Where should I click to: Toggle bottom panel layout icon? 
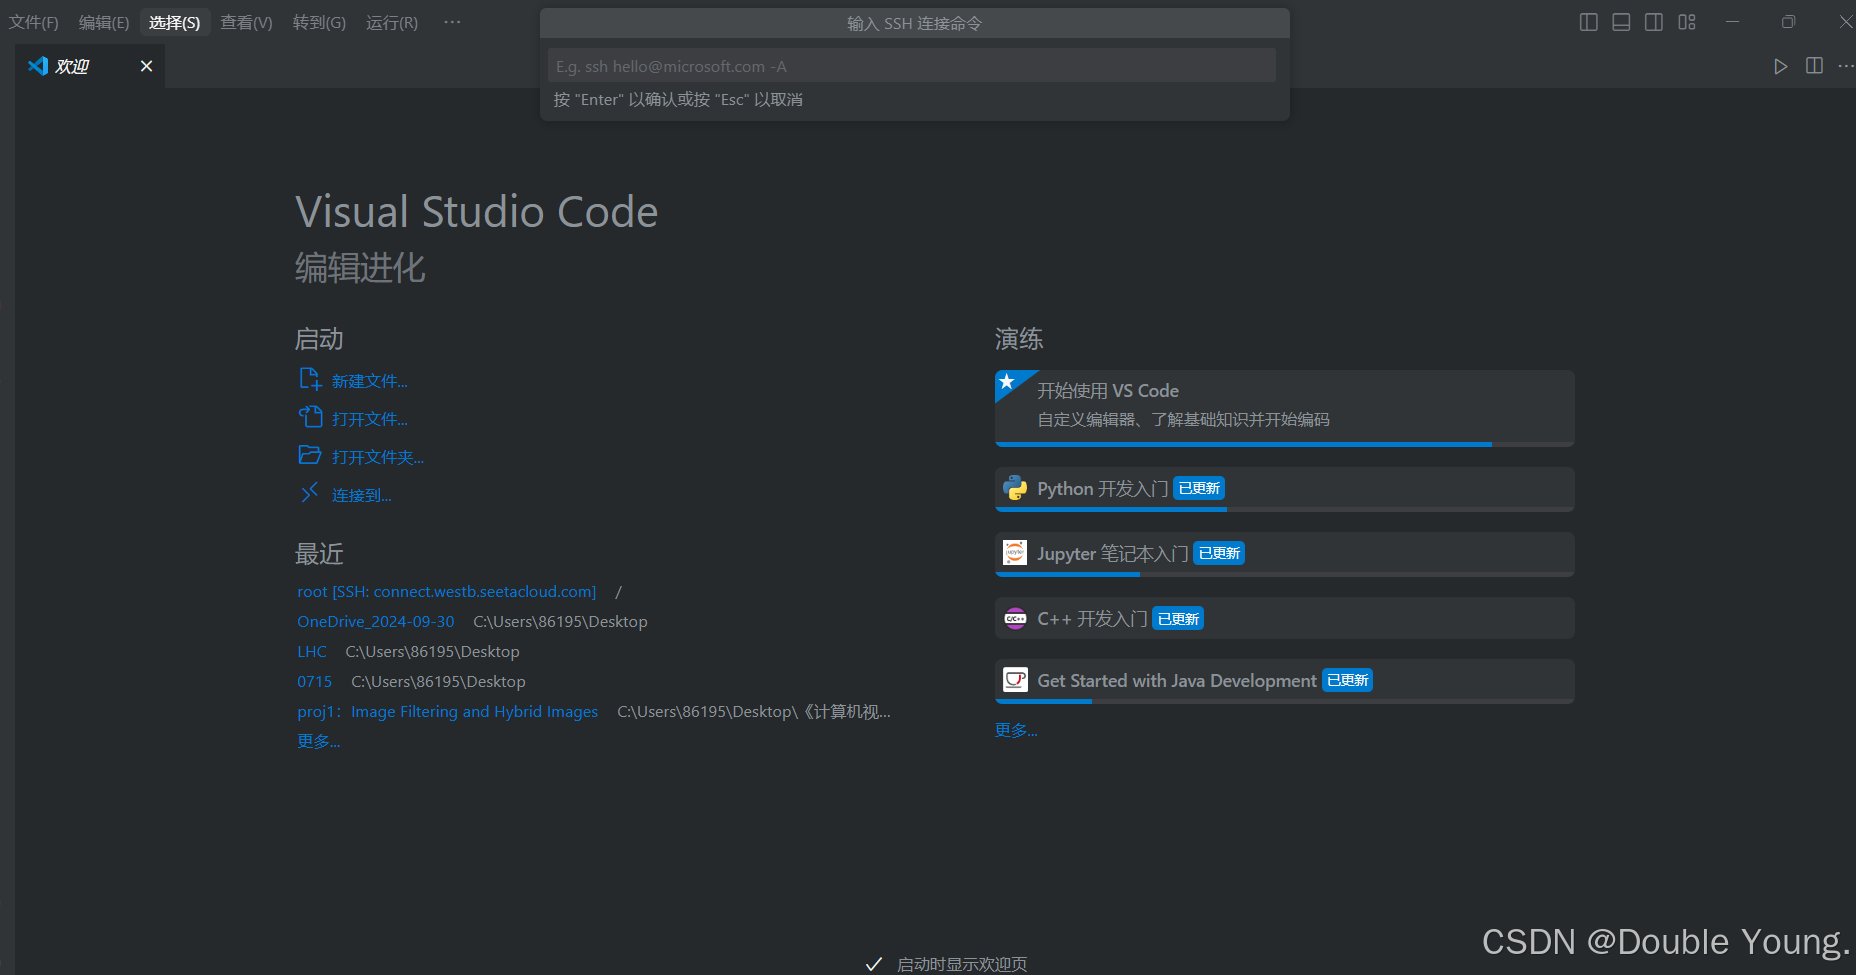pos(1621,22)
